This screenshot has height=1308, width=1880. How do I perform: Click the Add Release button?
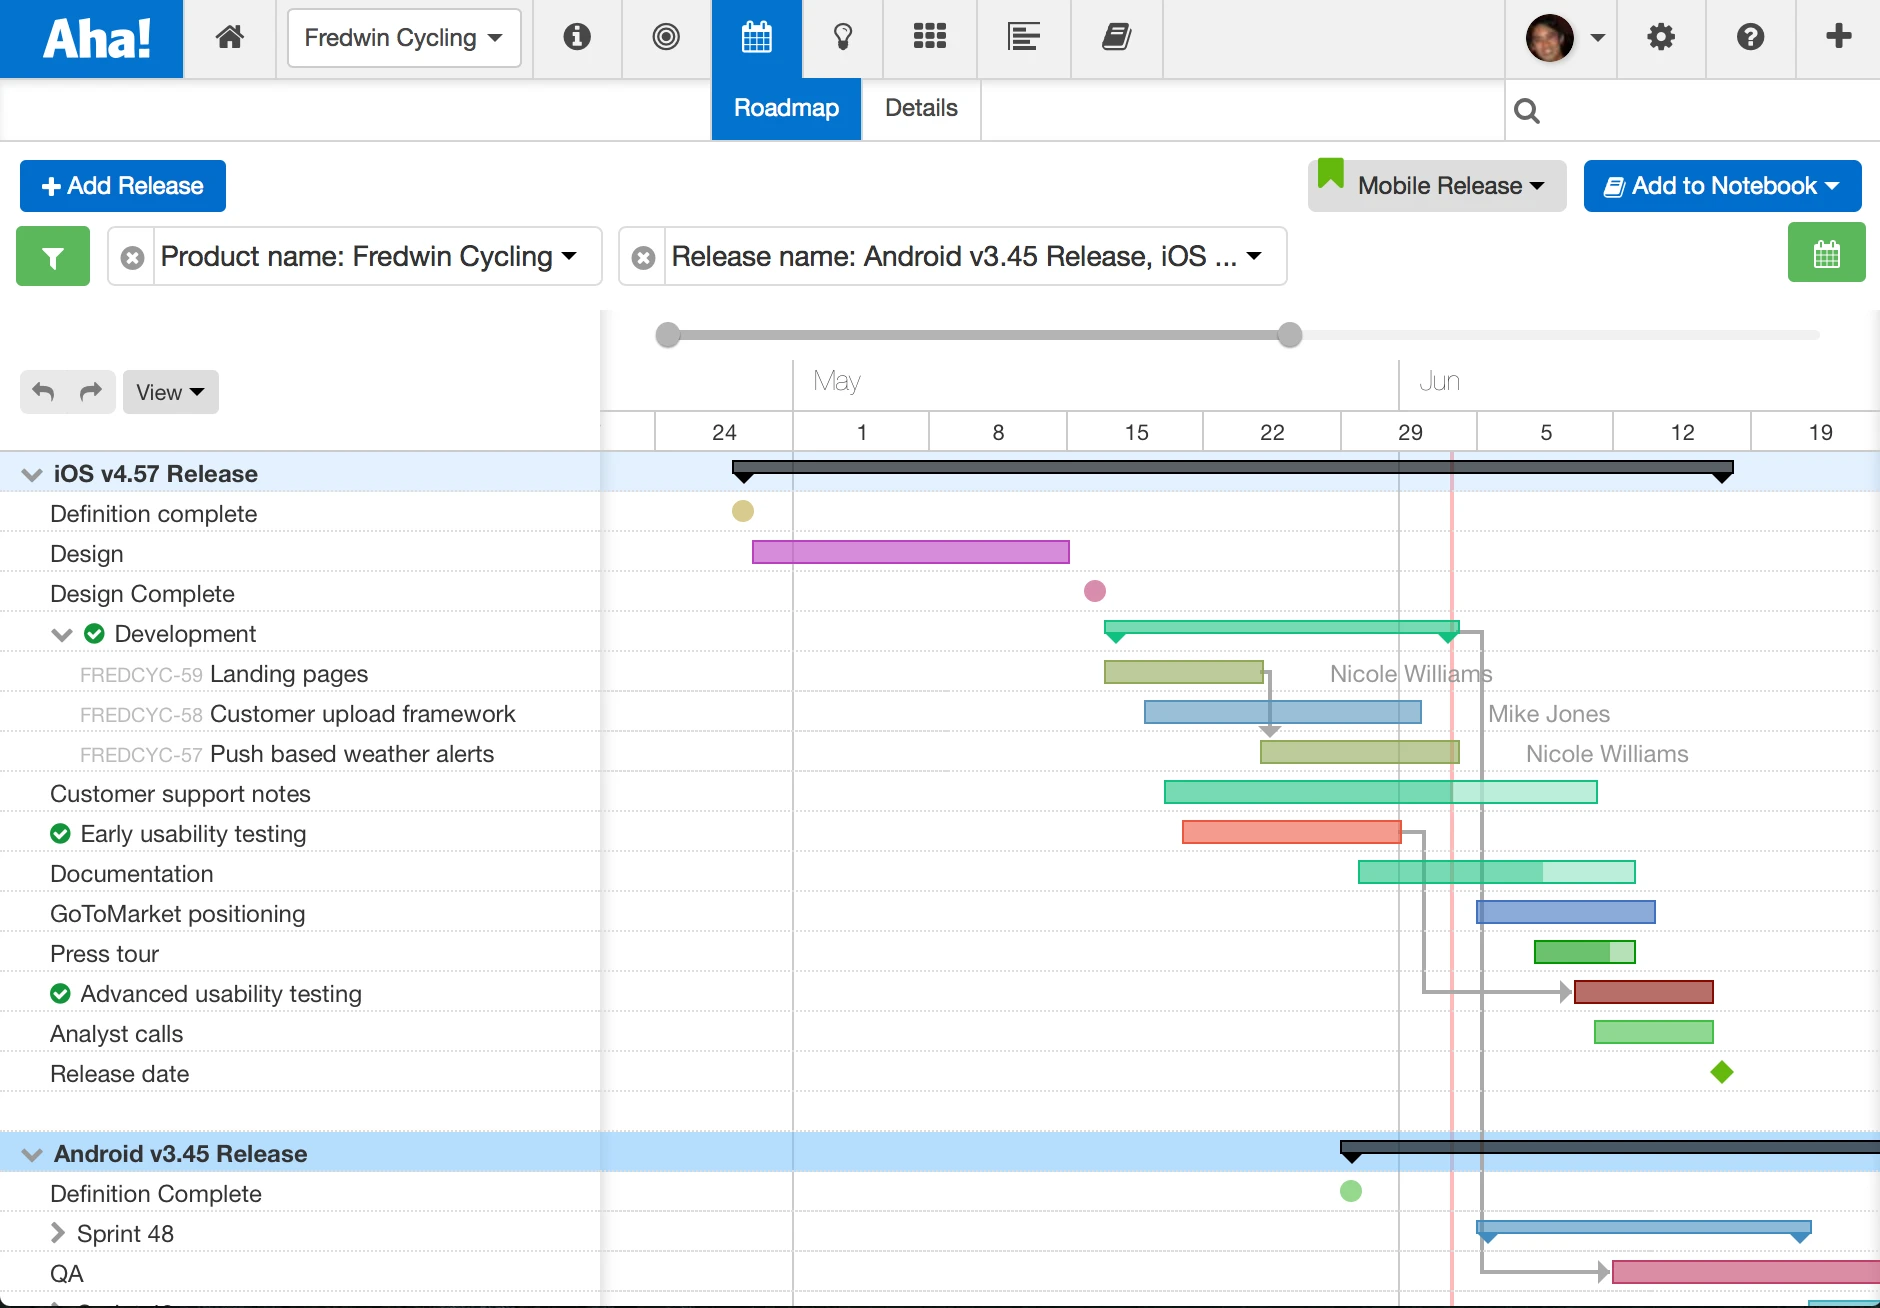123,186
